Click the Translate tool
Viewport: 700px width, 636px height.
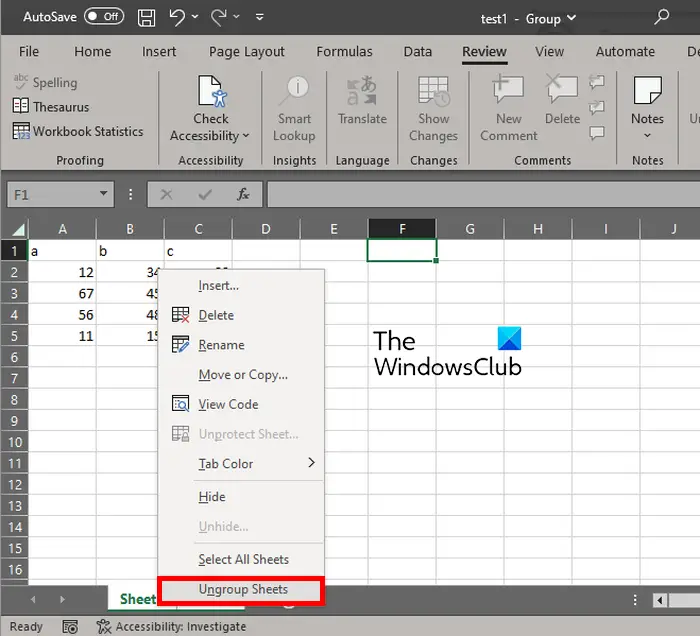(x=362, y=100)
